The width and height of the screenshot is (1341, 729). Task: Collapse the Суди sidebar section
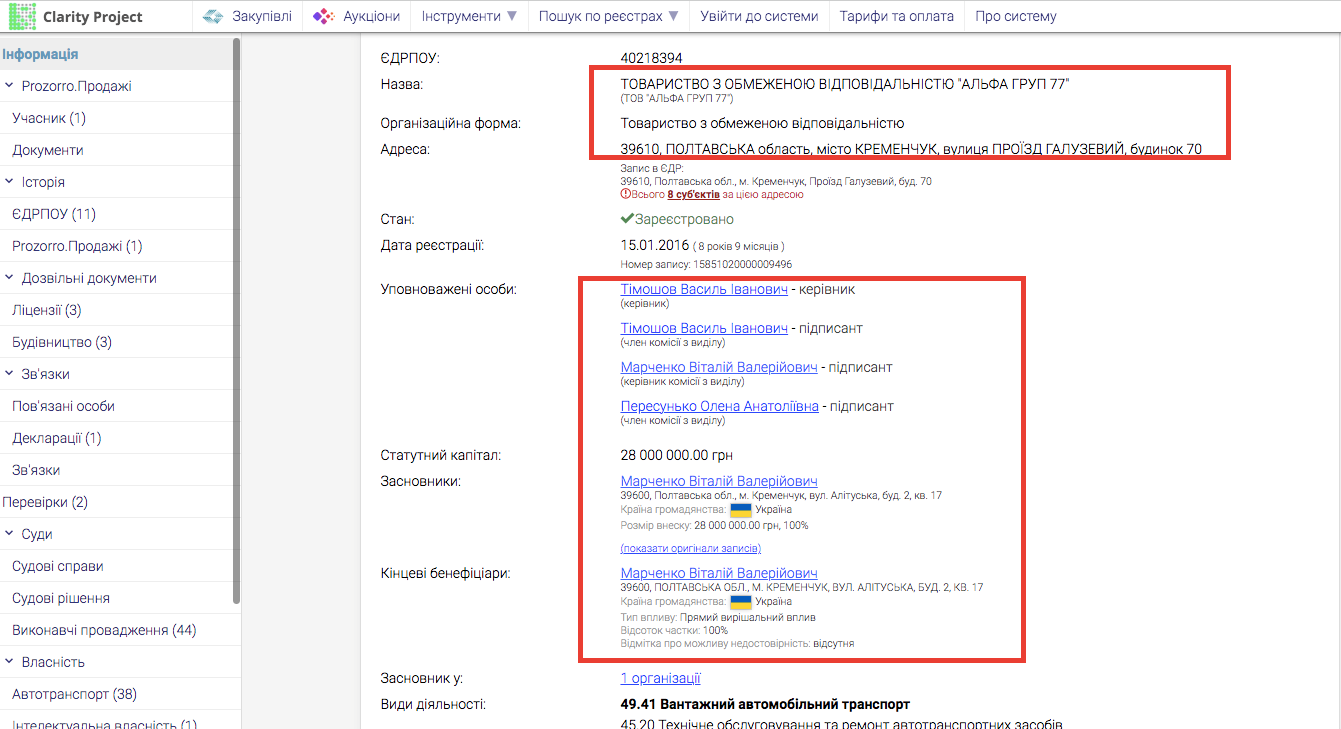(x=9, y=534)
